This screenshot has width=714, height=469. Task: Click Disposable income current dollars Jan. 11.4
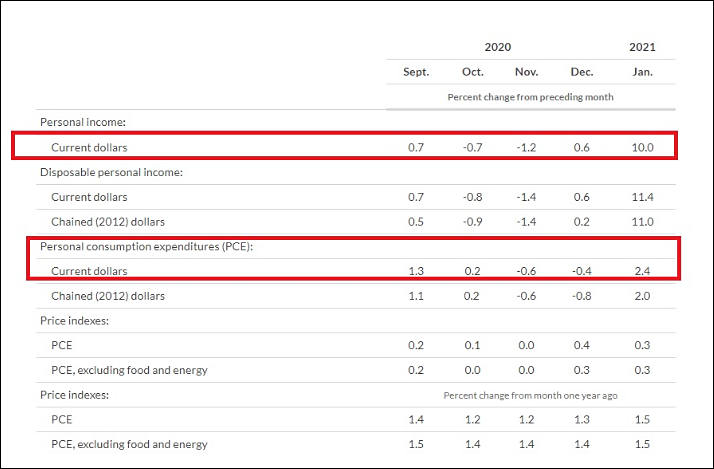[643, 197]
